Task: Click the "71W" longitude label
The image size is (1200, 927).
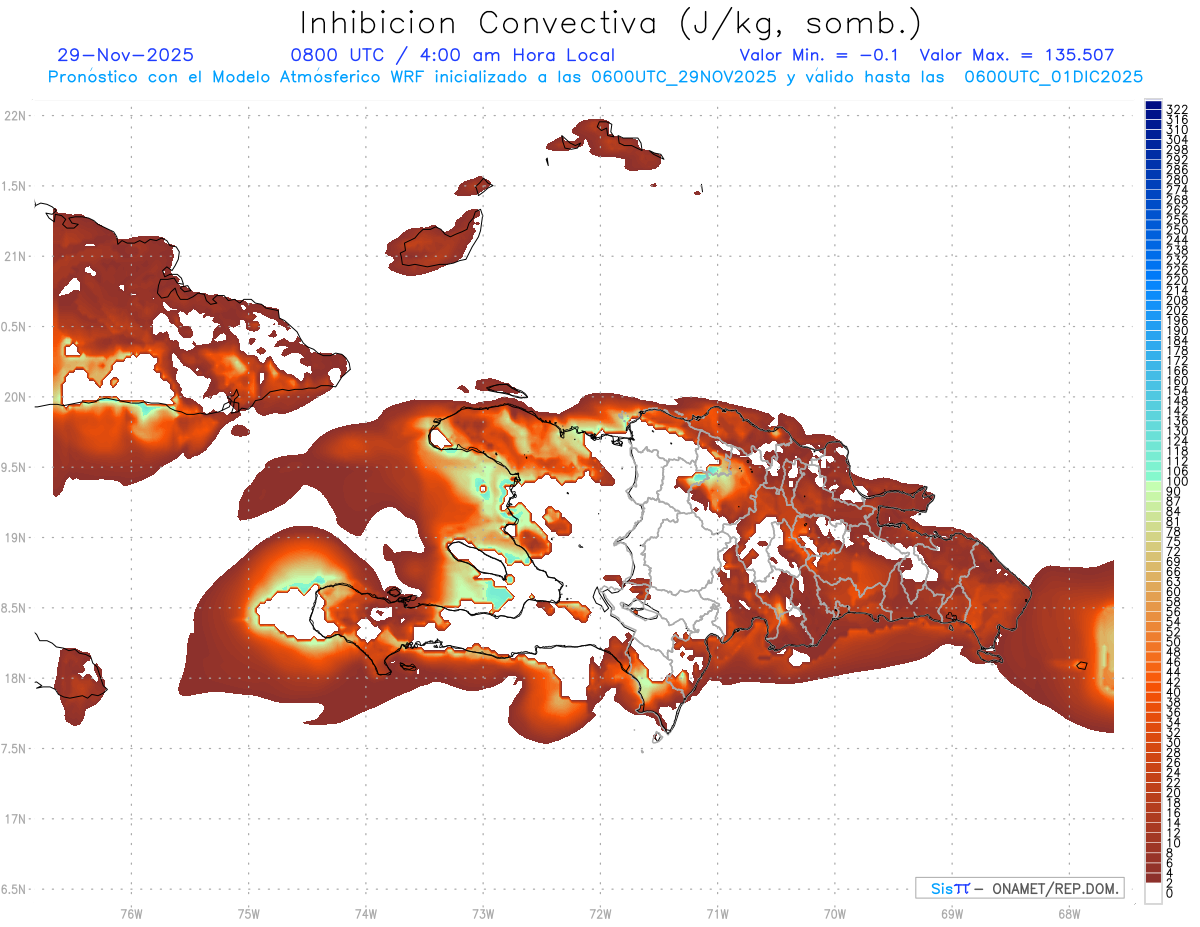Action: point(717,913)
